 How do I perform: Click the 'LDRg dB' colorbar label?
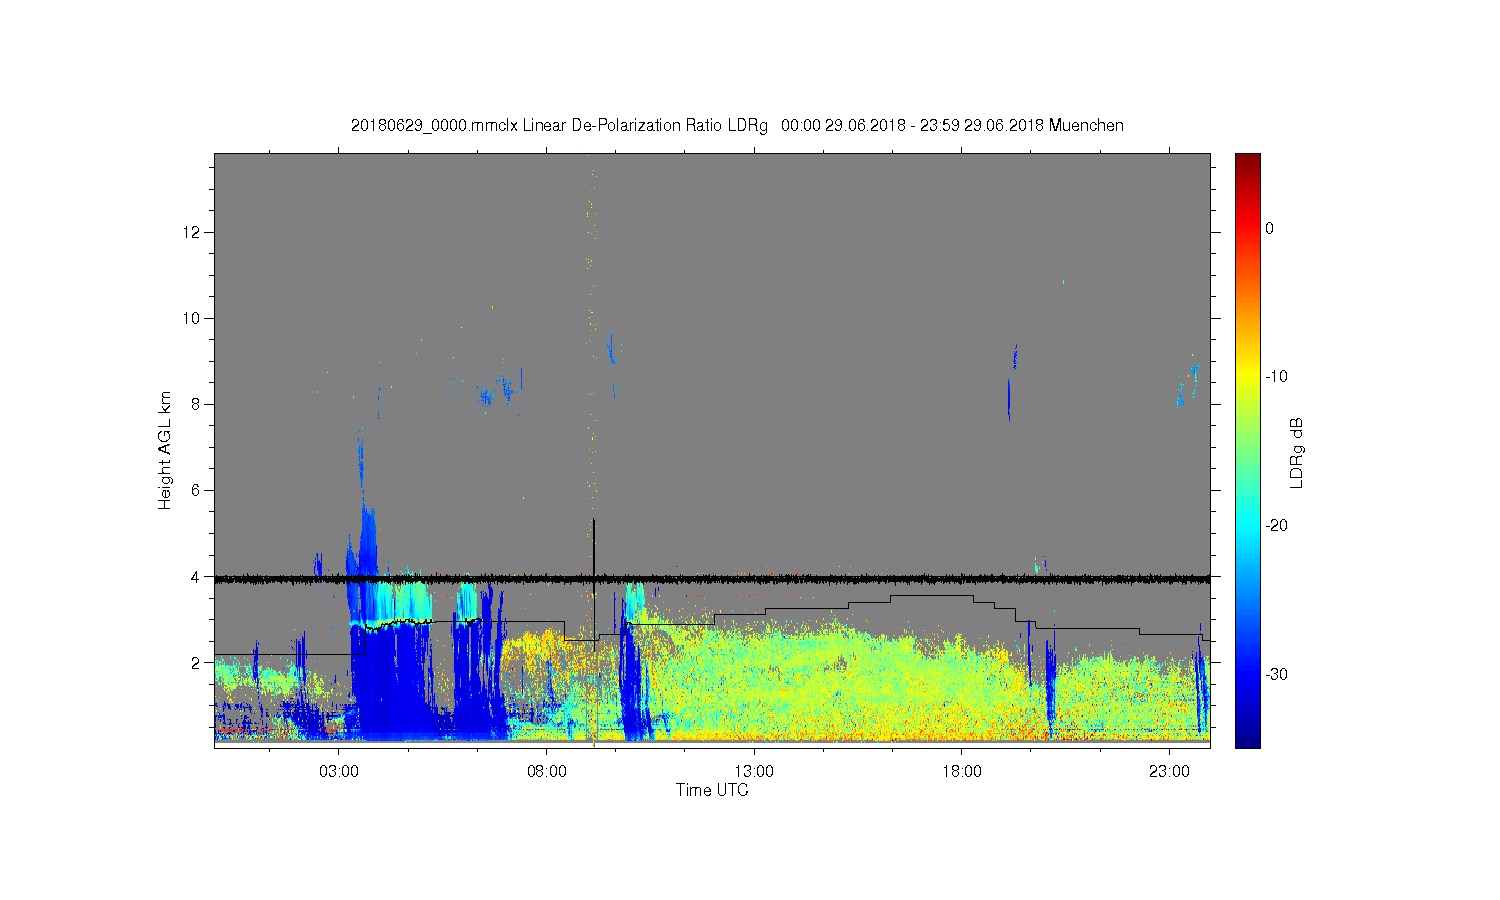pos(1297,453)
